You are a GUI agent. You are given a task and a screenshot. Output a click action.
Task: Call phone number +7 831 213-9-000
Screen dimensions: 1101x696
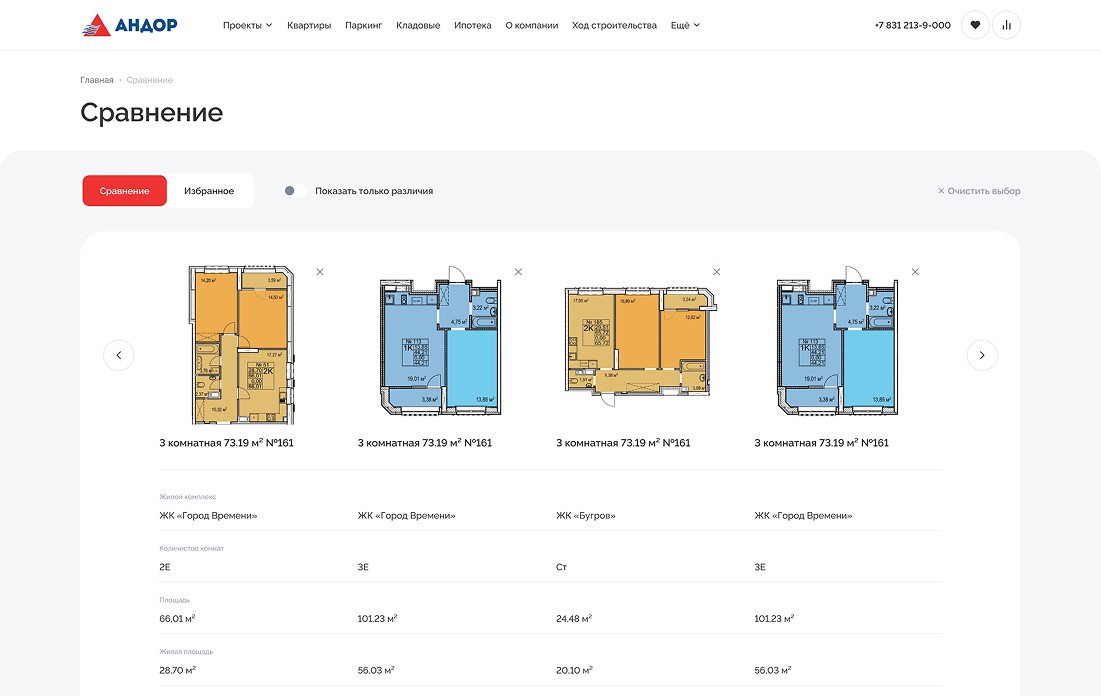913,25
